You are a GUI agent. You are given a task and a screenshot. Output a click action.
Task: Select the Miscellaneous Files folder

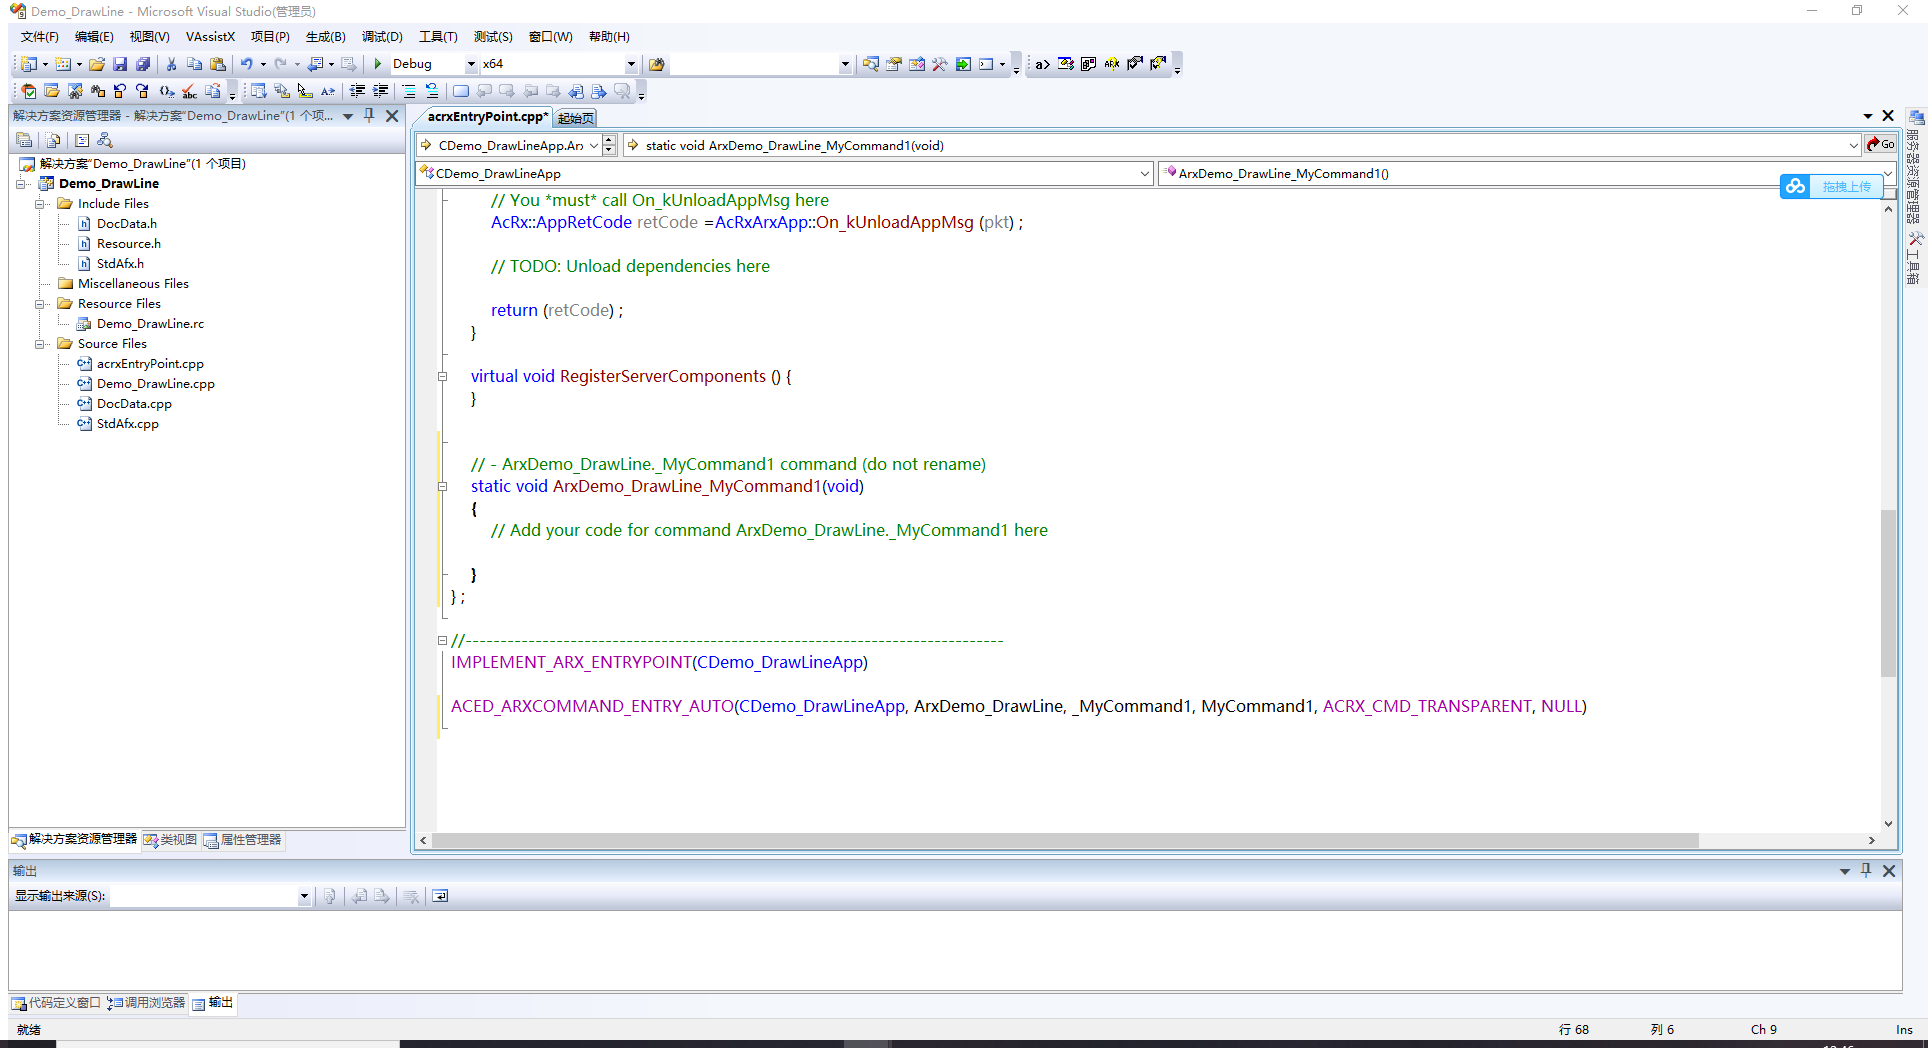pyautogui.click(x=133, y=284)
